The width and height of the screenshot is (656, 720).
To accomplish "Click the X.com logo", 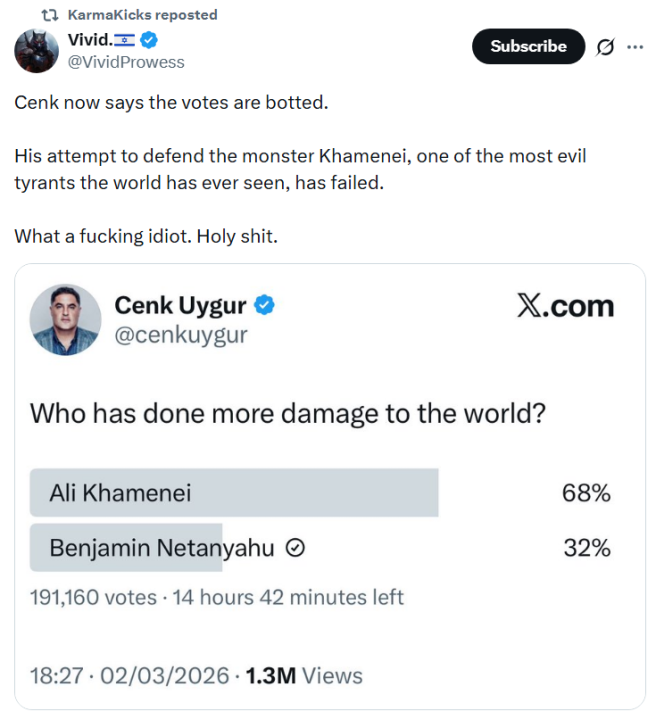I will (x=565, y=306).
